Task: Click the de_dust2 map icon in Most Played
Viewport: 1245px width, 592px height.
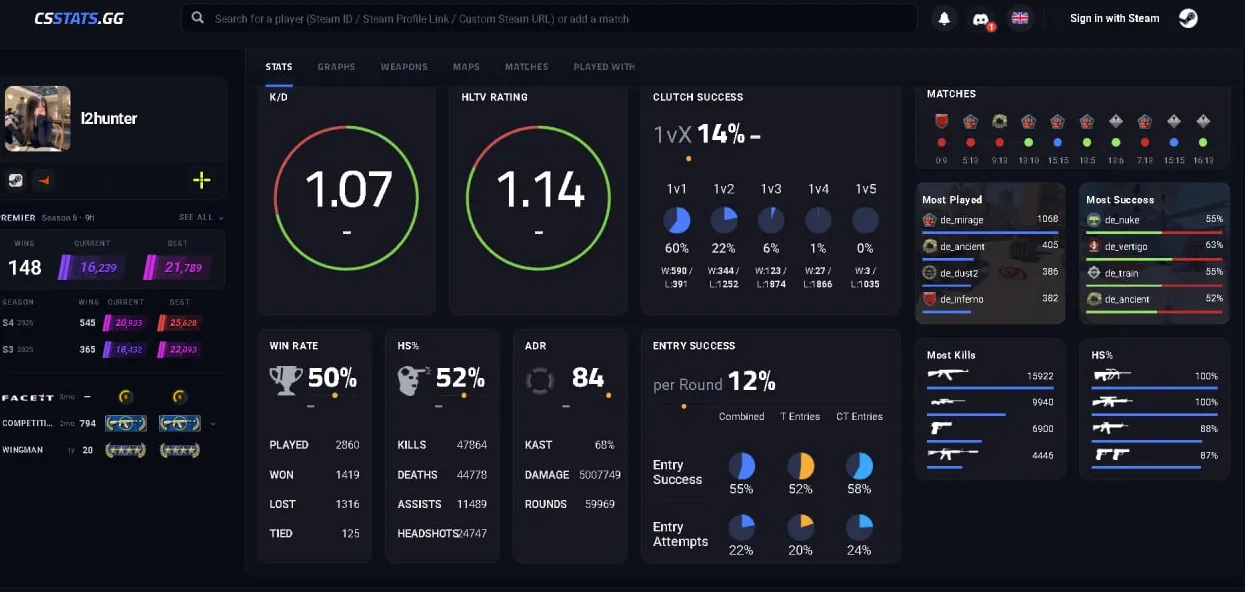Action: 929,272
